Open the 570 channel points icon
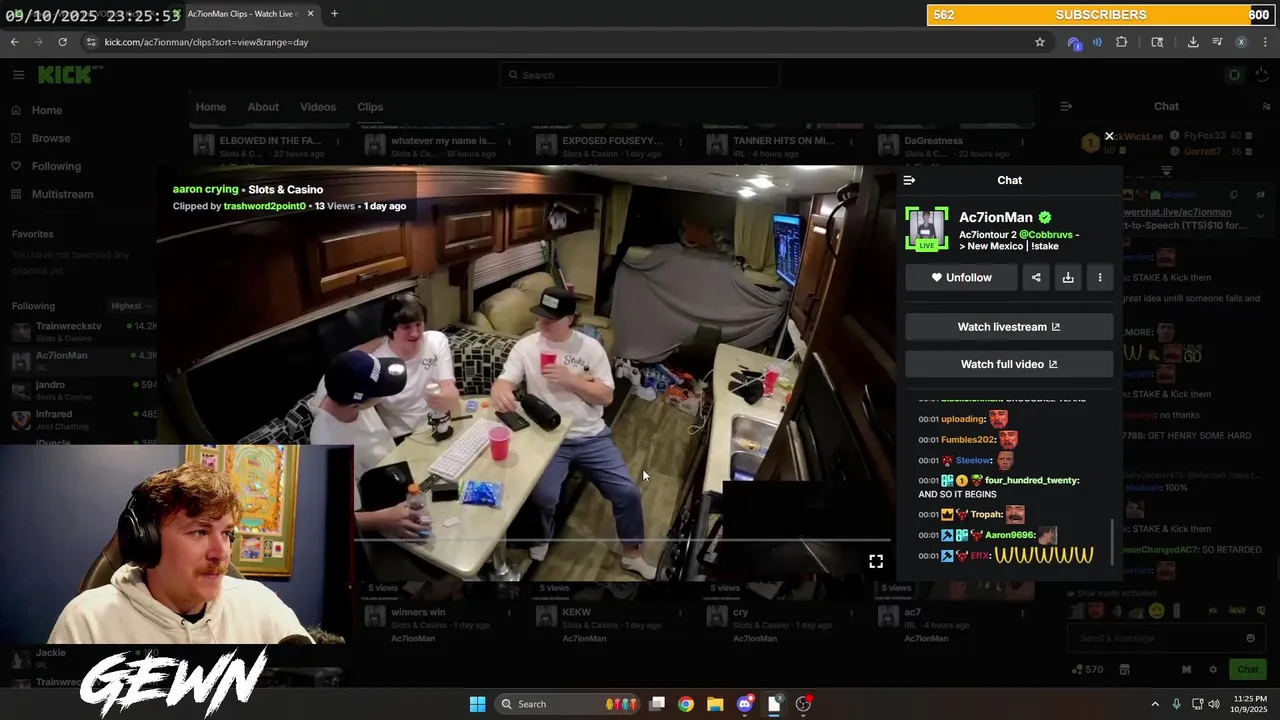Screen dimensions: 1280x720 point(1087,669)
